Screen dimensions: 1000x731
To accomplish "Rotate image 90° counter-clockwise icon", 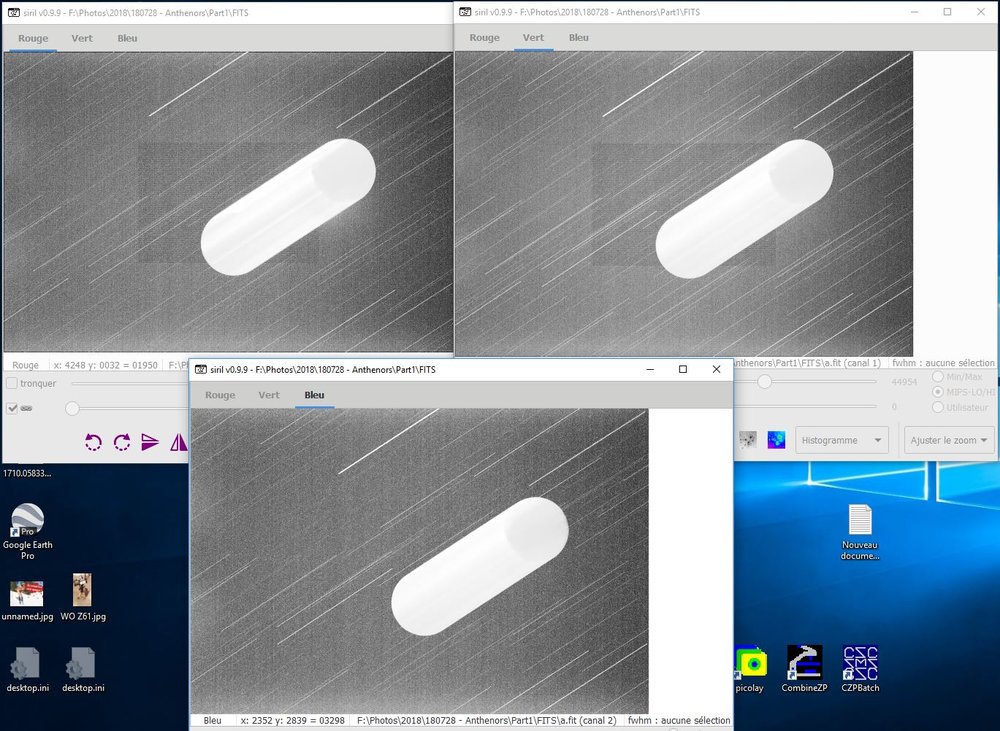I will click(93, 442).
